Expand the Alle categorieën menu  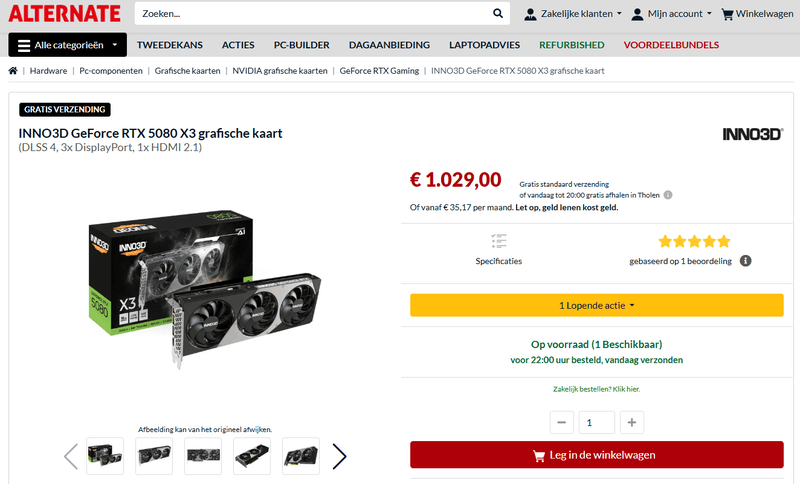68,45
